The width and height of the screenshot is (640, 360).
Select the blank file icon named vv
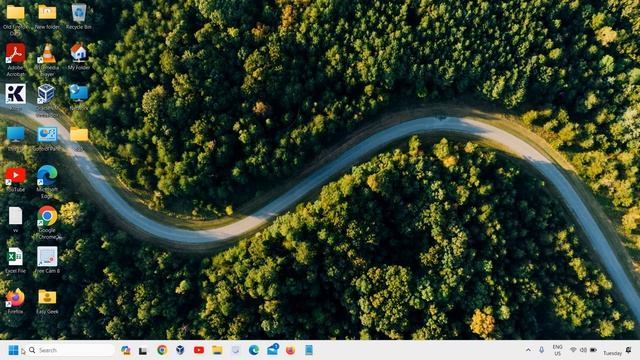tap(16, 220)
